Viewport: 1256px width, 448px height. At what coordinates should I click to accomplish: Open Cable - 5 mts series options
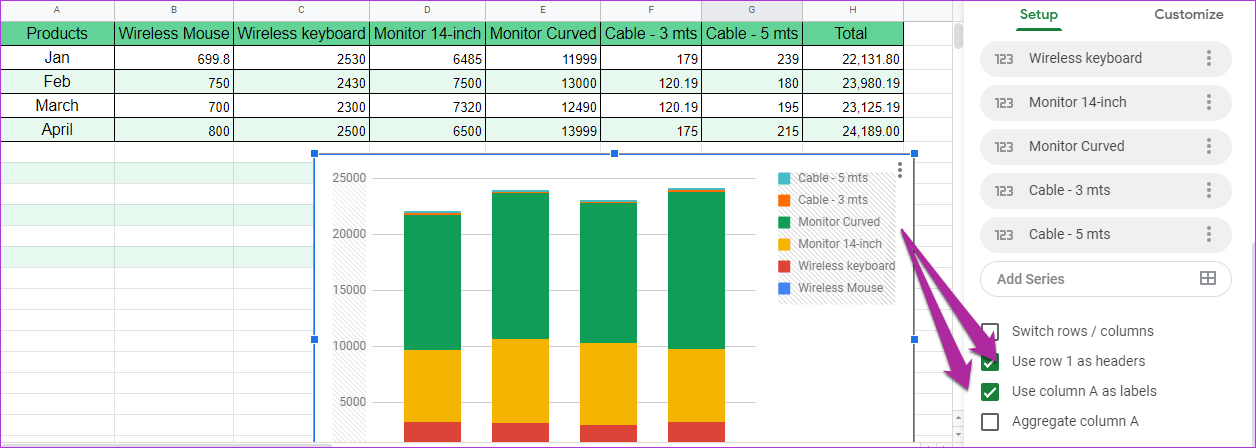(1209, 234)
